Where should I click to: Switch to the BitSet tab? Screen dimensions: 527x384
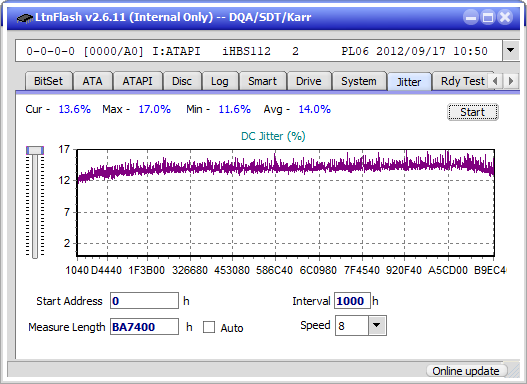(48, 81)
